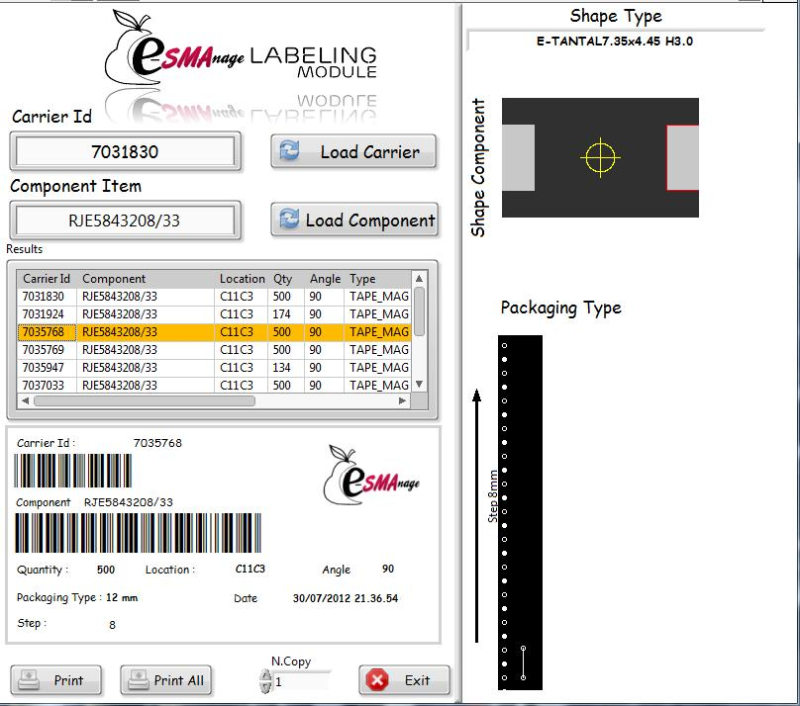Click the yellow crosshair on shape component
The height and width of the screenshot is (706, 800).
click(600, 157)
